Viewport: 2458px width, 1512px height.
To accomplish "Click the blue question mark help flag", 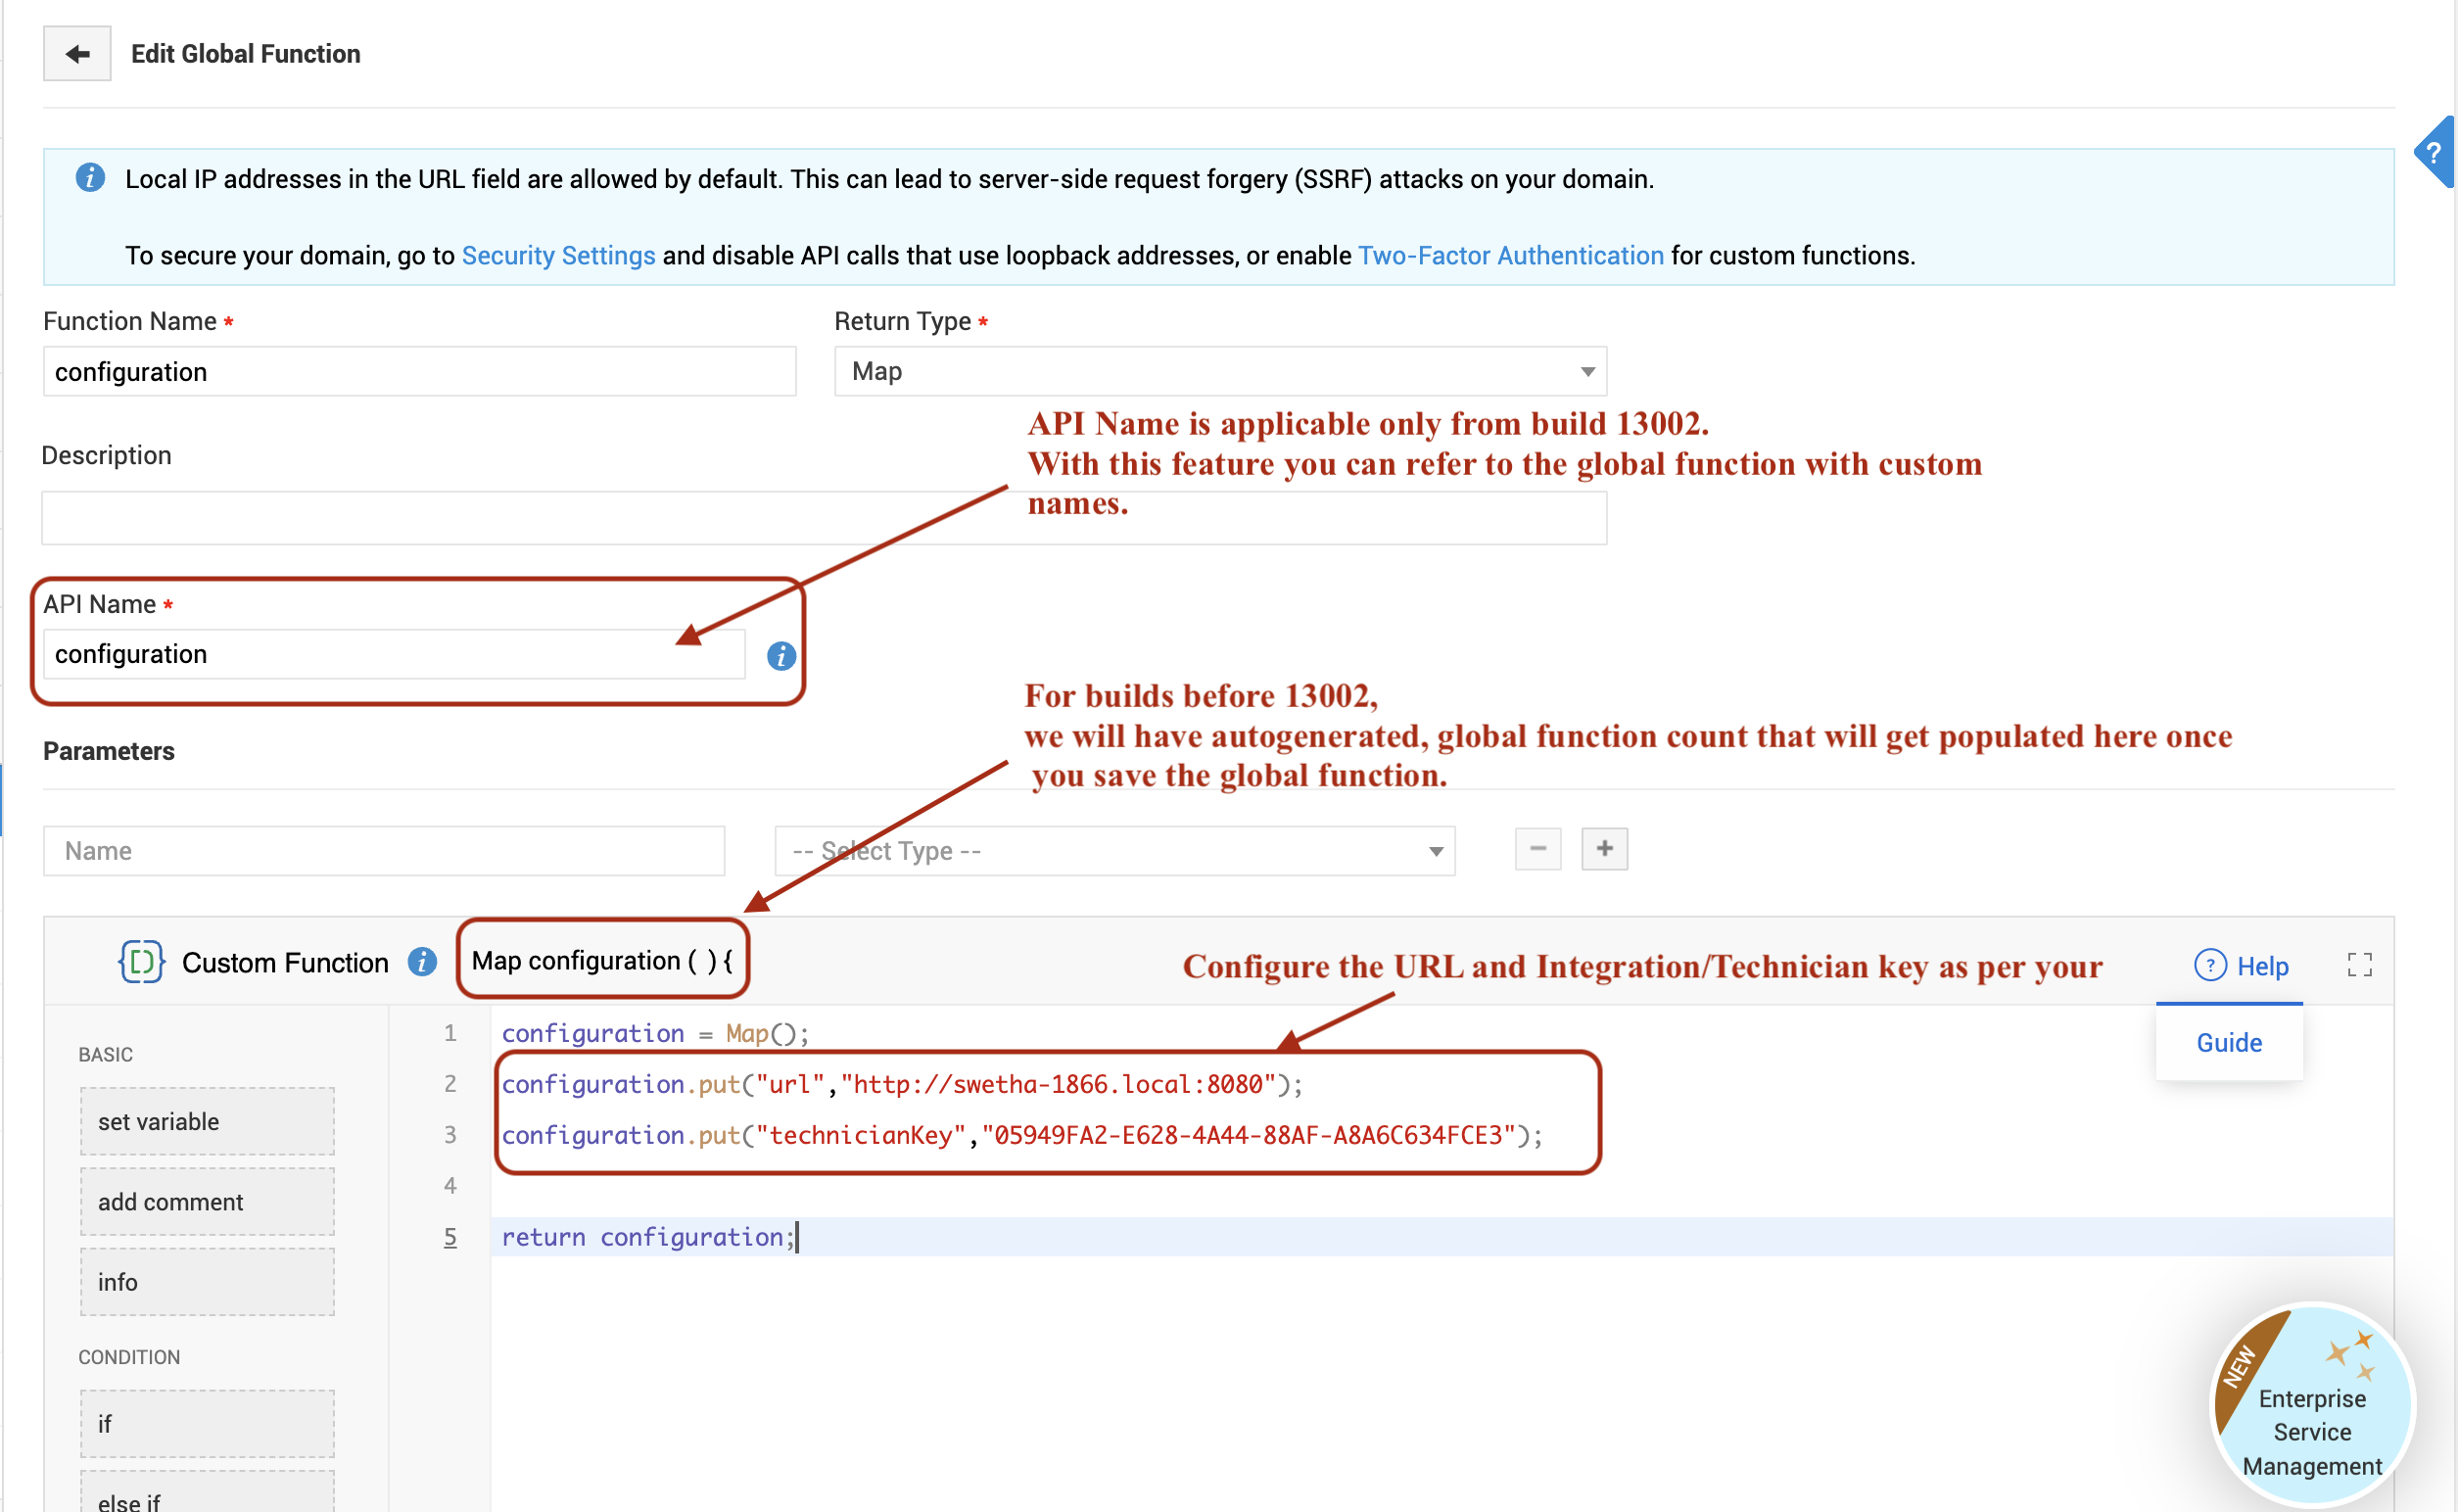I will coord(2434,153).
